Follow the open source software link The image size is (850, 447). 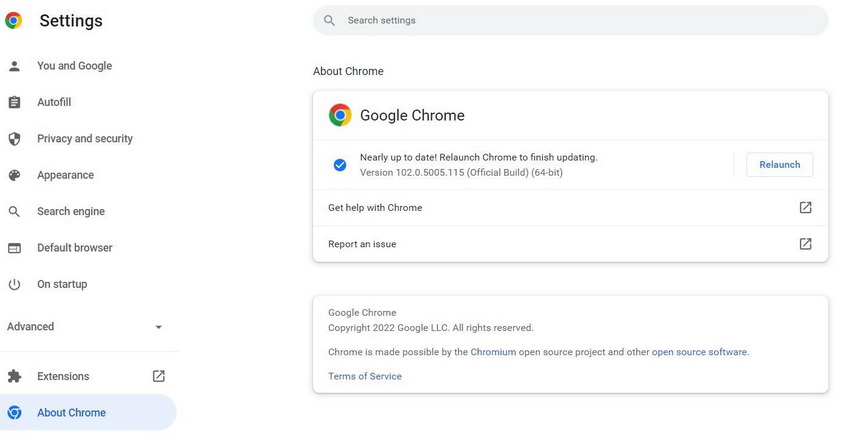[x=699, y=352]
